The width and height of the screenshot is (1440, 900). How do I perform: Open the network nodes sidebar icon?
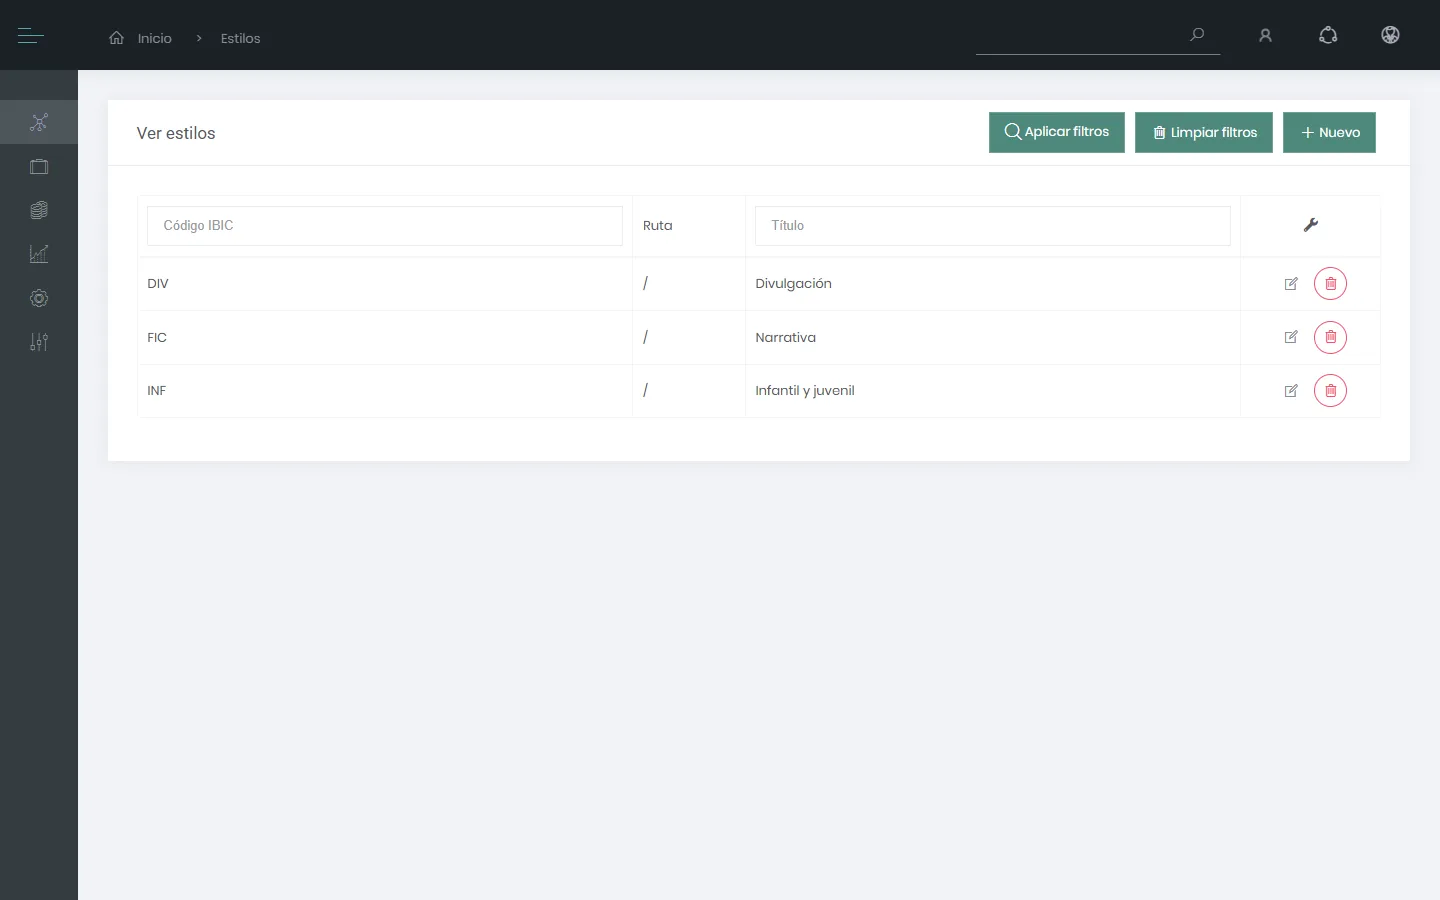pyautogui.click(x=39, y=122)
